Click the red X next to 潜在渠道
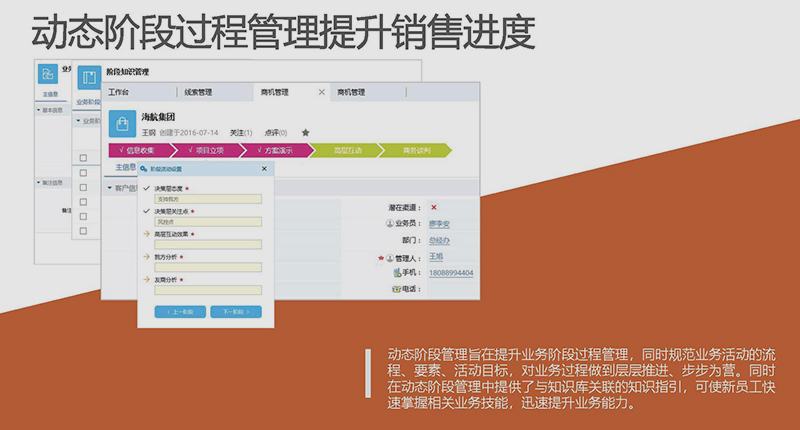This screenshot has width=800, height=430. click(433, 208)
